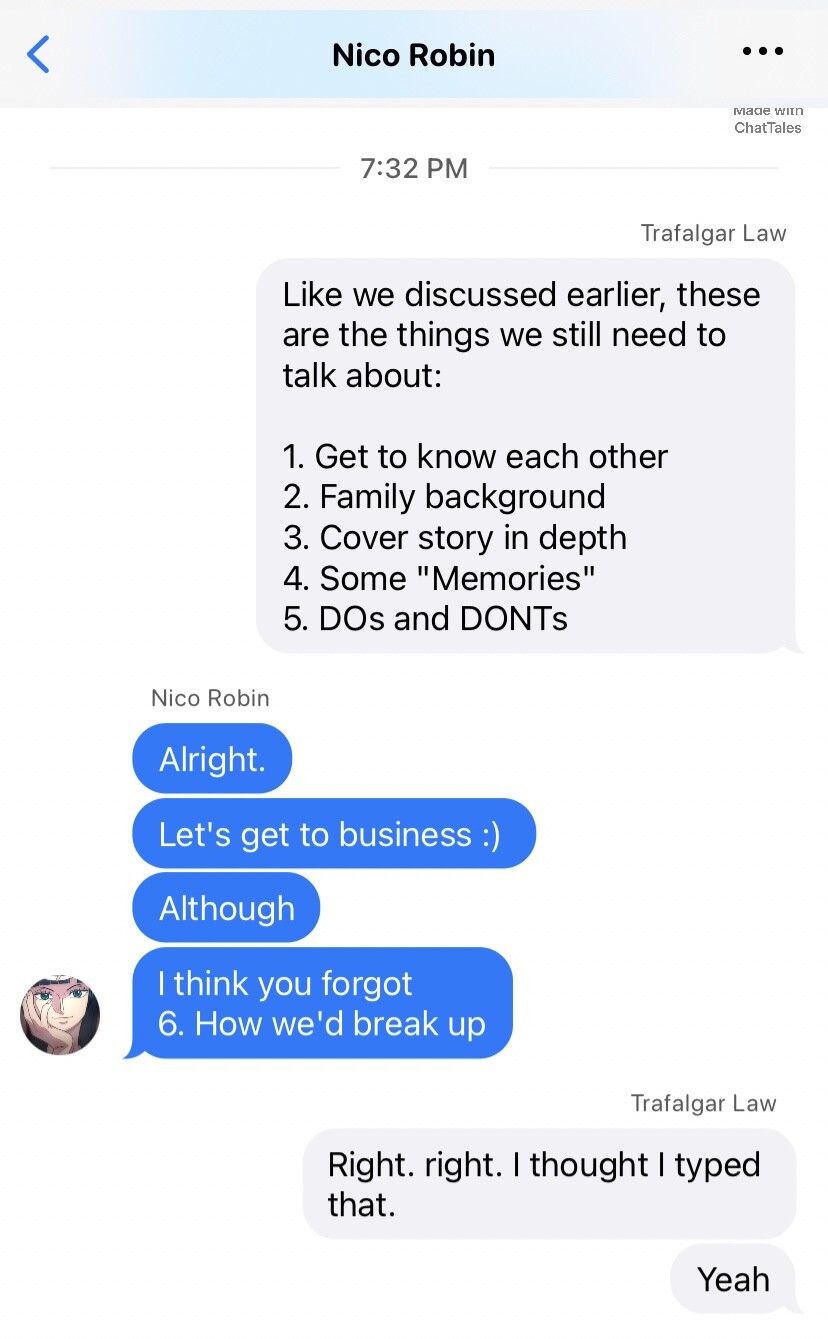The height and width of the screenshot is (1339, 828).
Task: Select the numbered list message from Trafalgar Law
Action: [526, 456]
